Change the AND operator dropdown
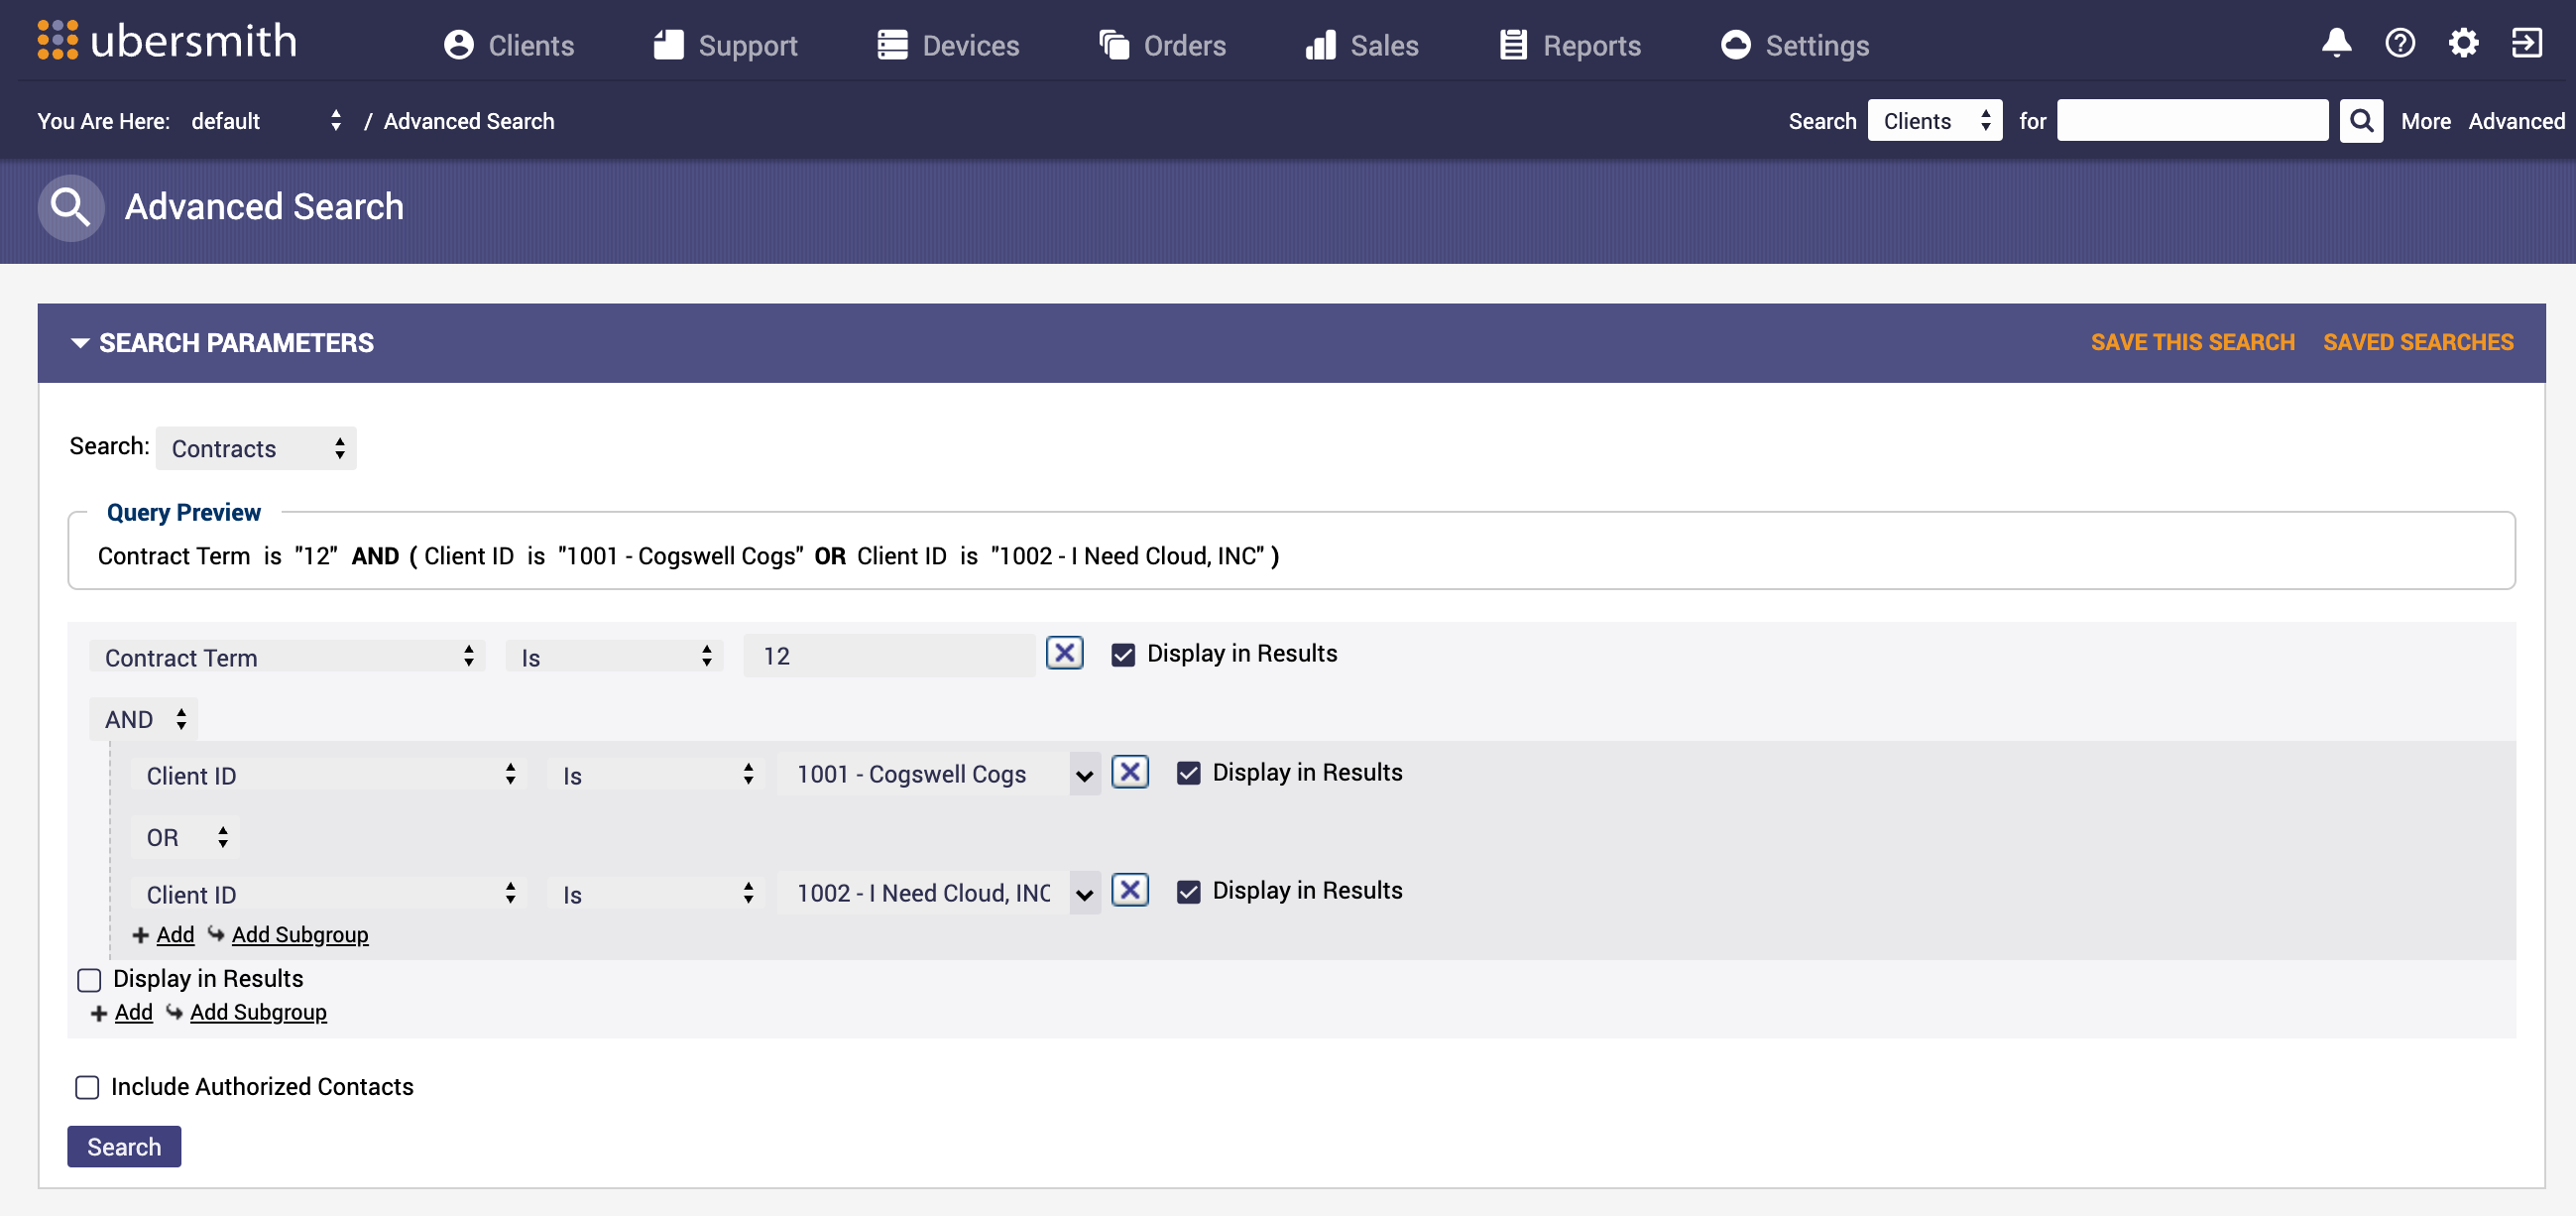The image size is (2576, 1216). coord(144,719)
